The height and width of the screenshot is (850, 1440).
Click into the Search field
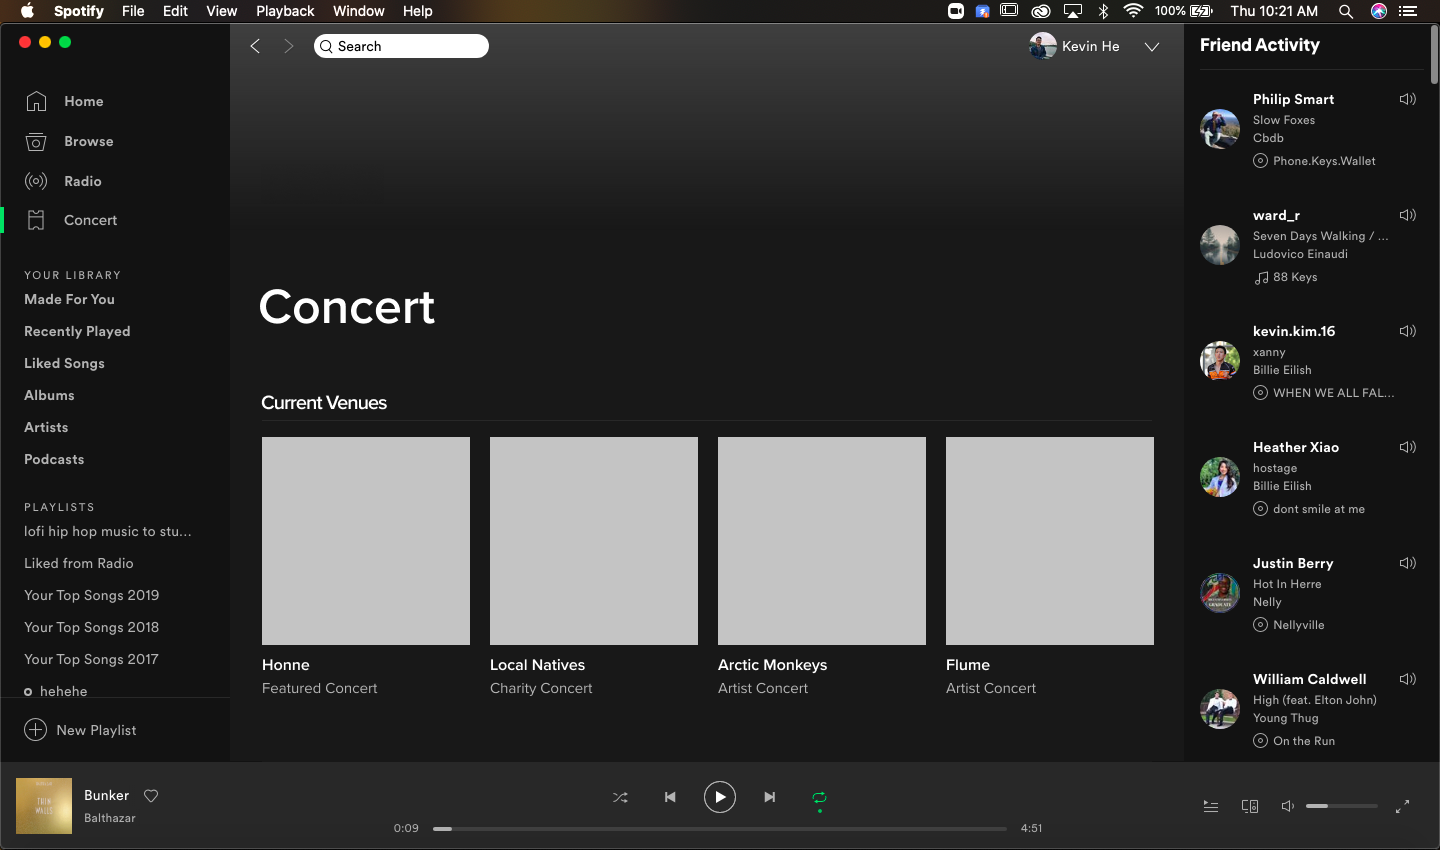(x=401, y=46)
